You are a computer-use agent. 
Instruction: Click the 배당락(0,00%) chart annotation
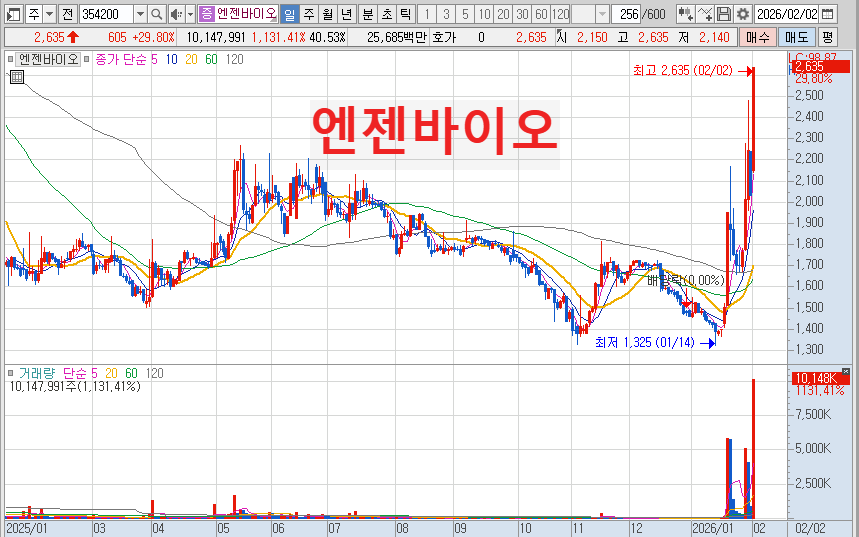[685, 281]
